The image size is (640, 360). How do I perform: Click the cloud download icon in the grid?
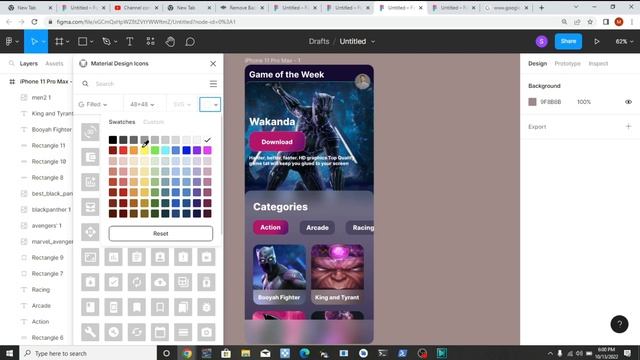160,282
